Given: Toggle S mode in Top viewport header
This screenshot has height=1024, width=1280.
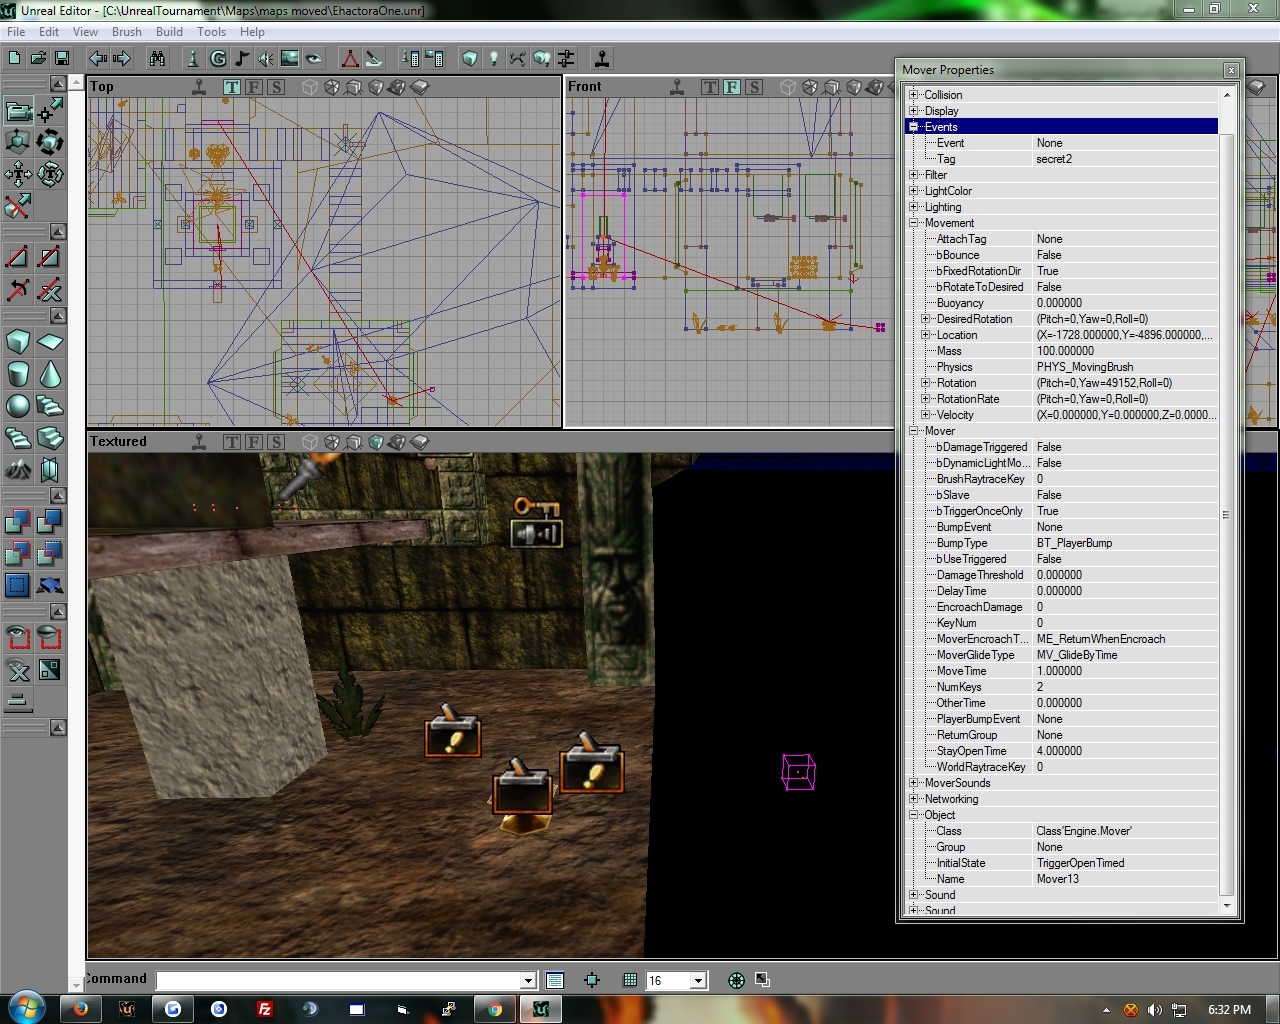Looking at the screenshot, I should (276, 87).
